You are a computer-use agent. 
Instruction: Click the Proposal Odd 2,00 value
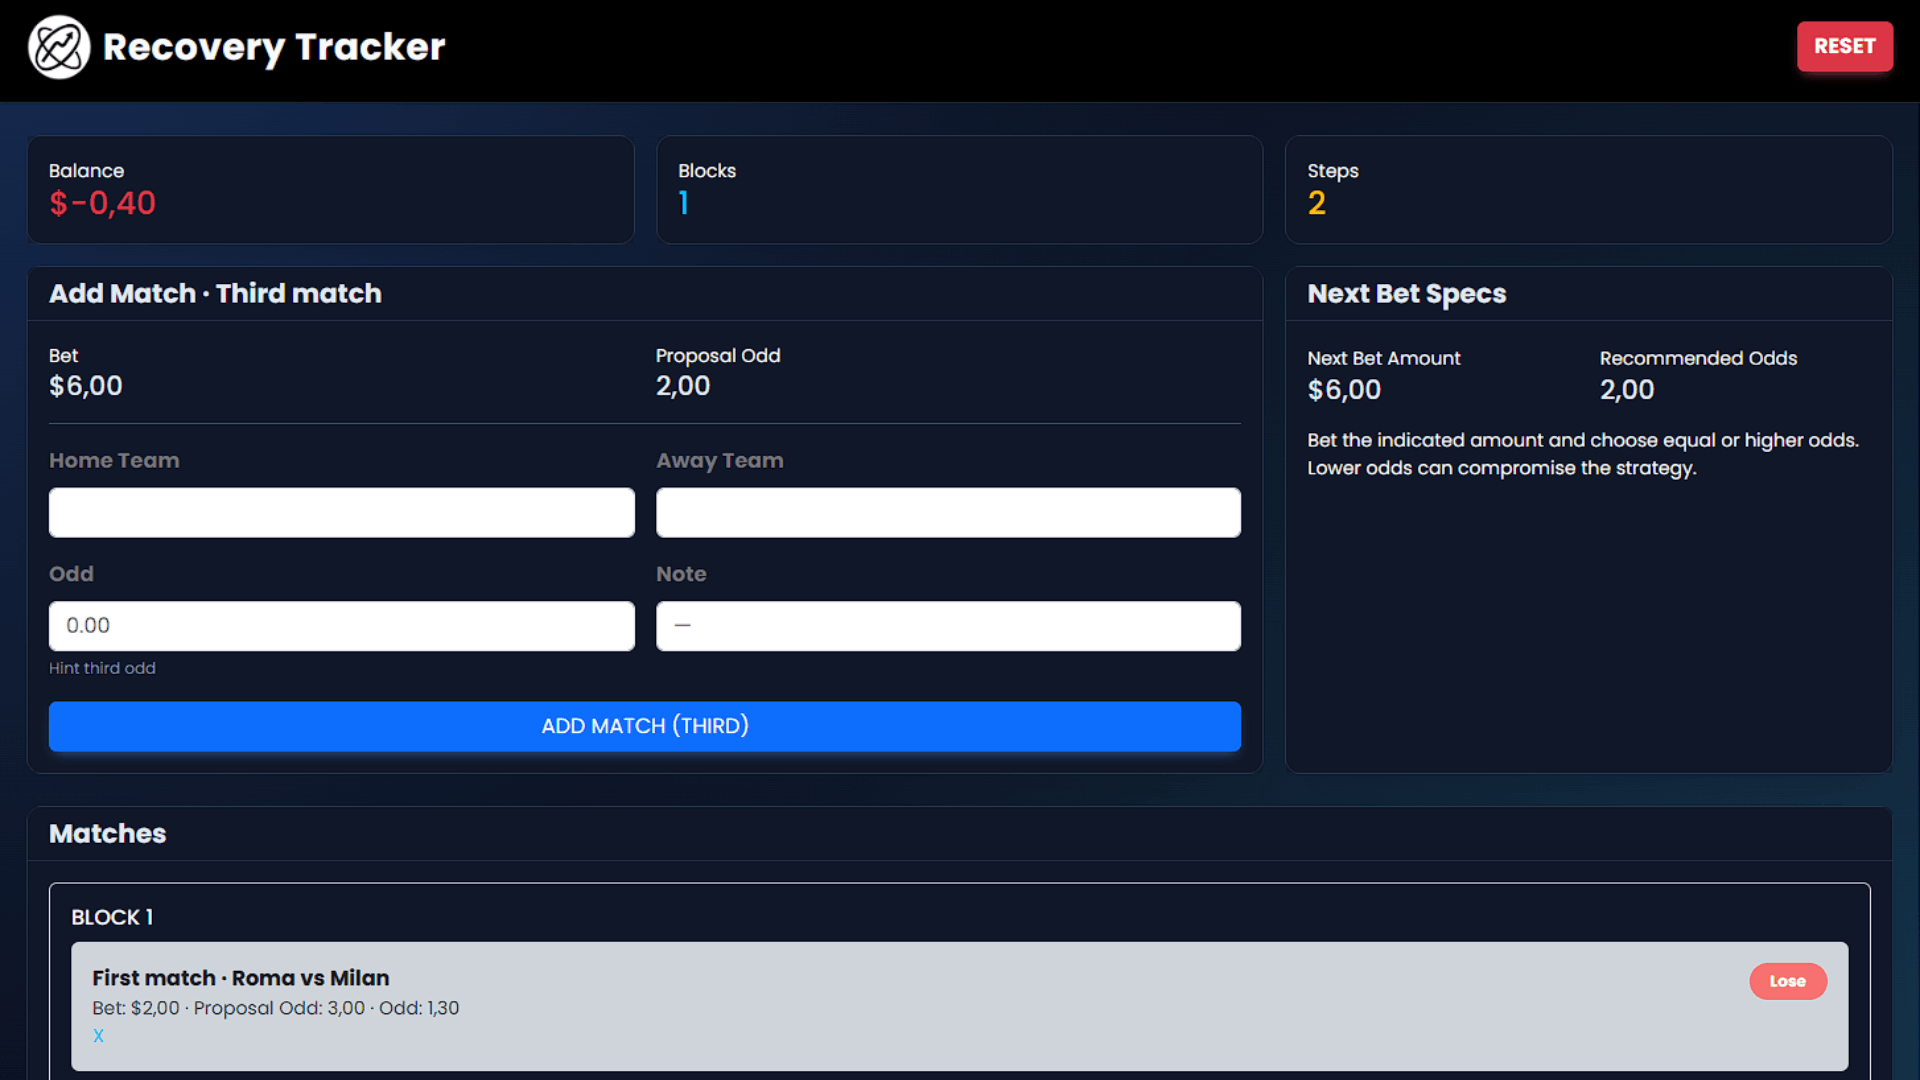[x=683, y=386]
